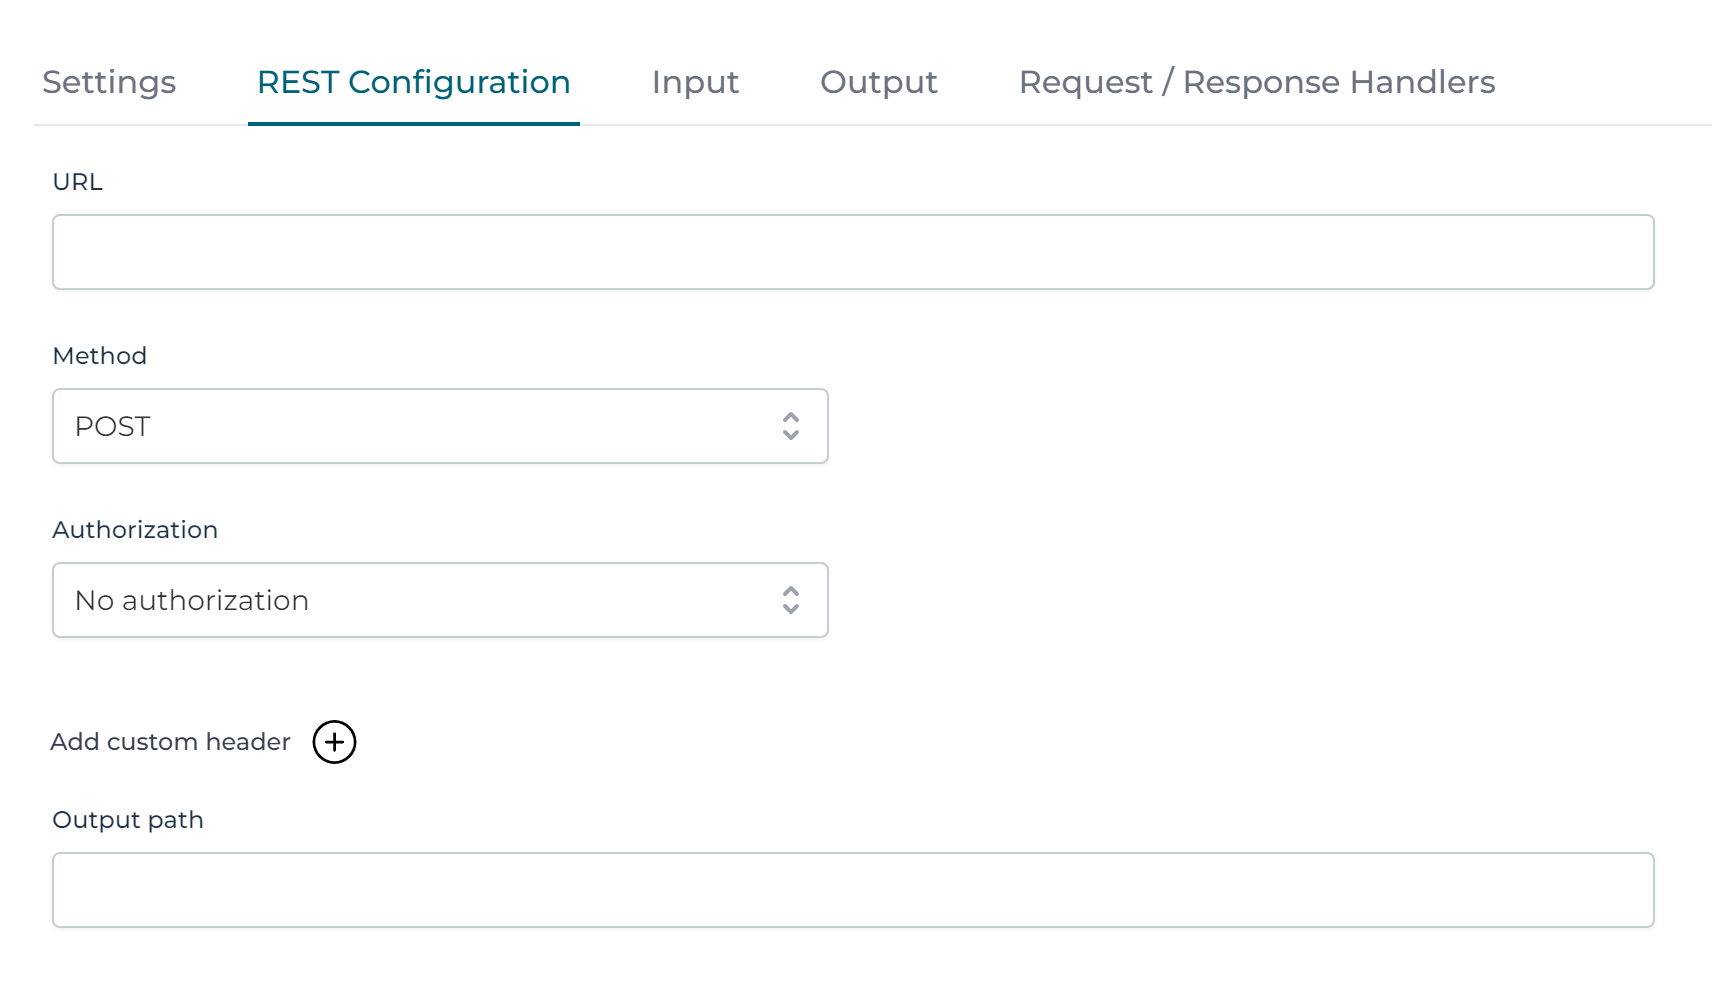Click the 'Add custom header' text
This screenshot has width=1712, height=992.
click(171, 742)
